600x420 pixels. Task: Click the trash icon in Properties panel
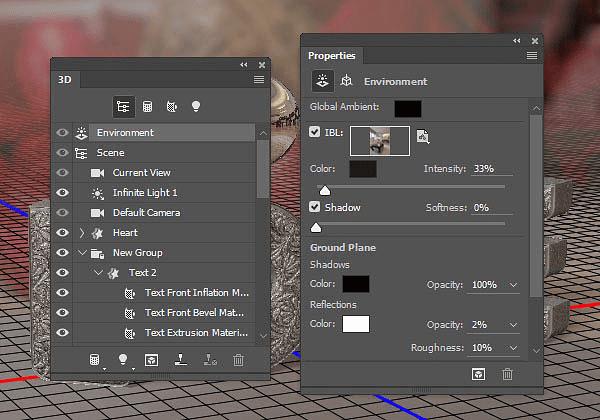(507, 374)
